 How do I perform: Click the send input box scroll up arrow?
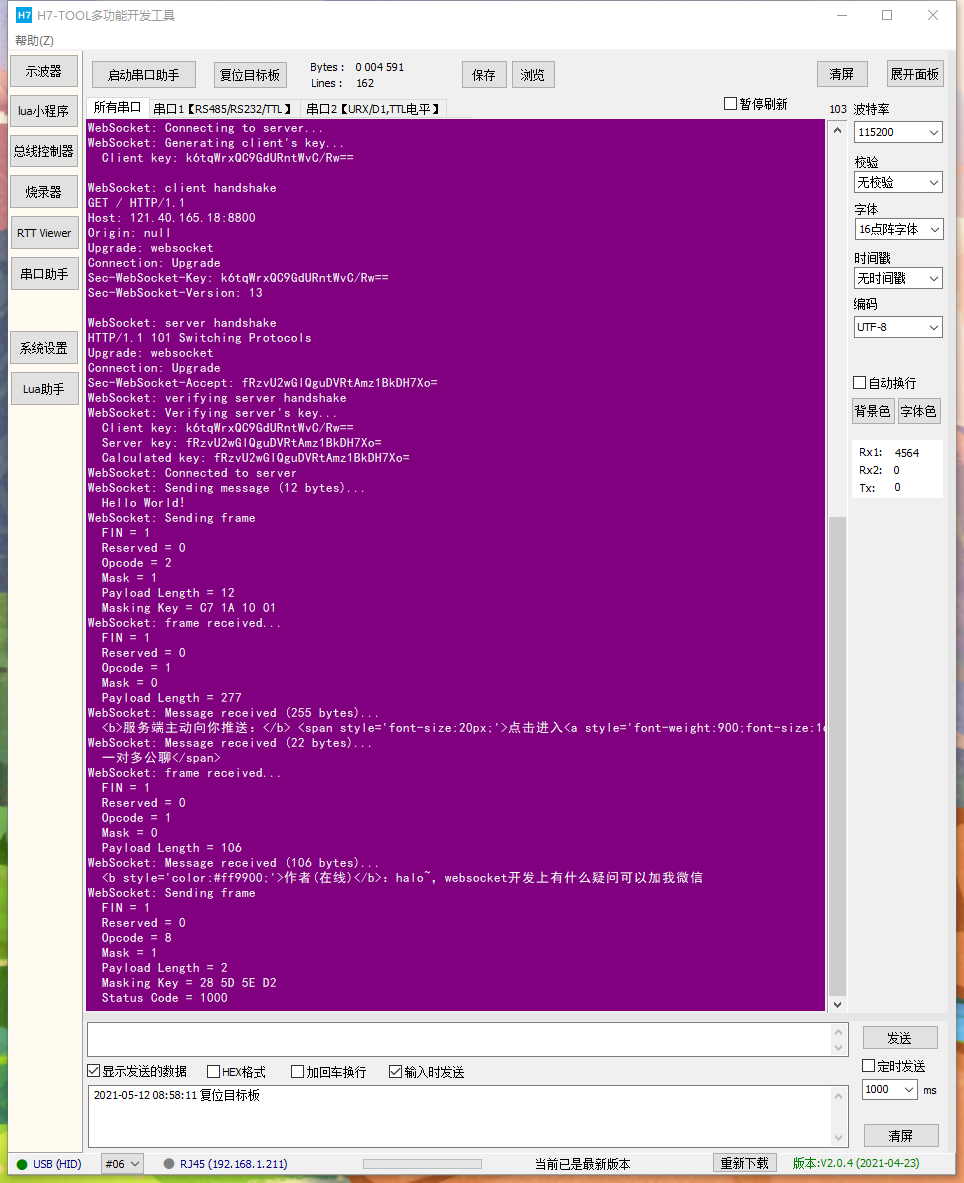[839, 1031]
